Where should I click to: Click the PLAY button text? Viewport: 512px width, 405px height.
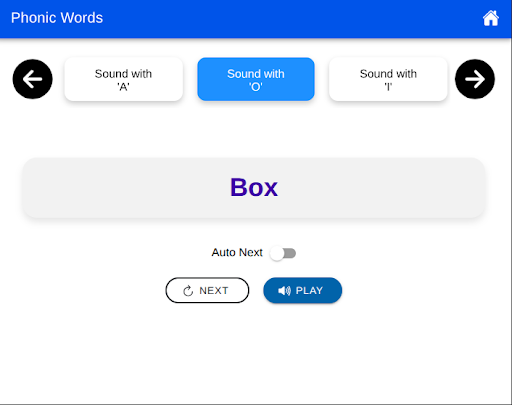coord(309,291)
